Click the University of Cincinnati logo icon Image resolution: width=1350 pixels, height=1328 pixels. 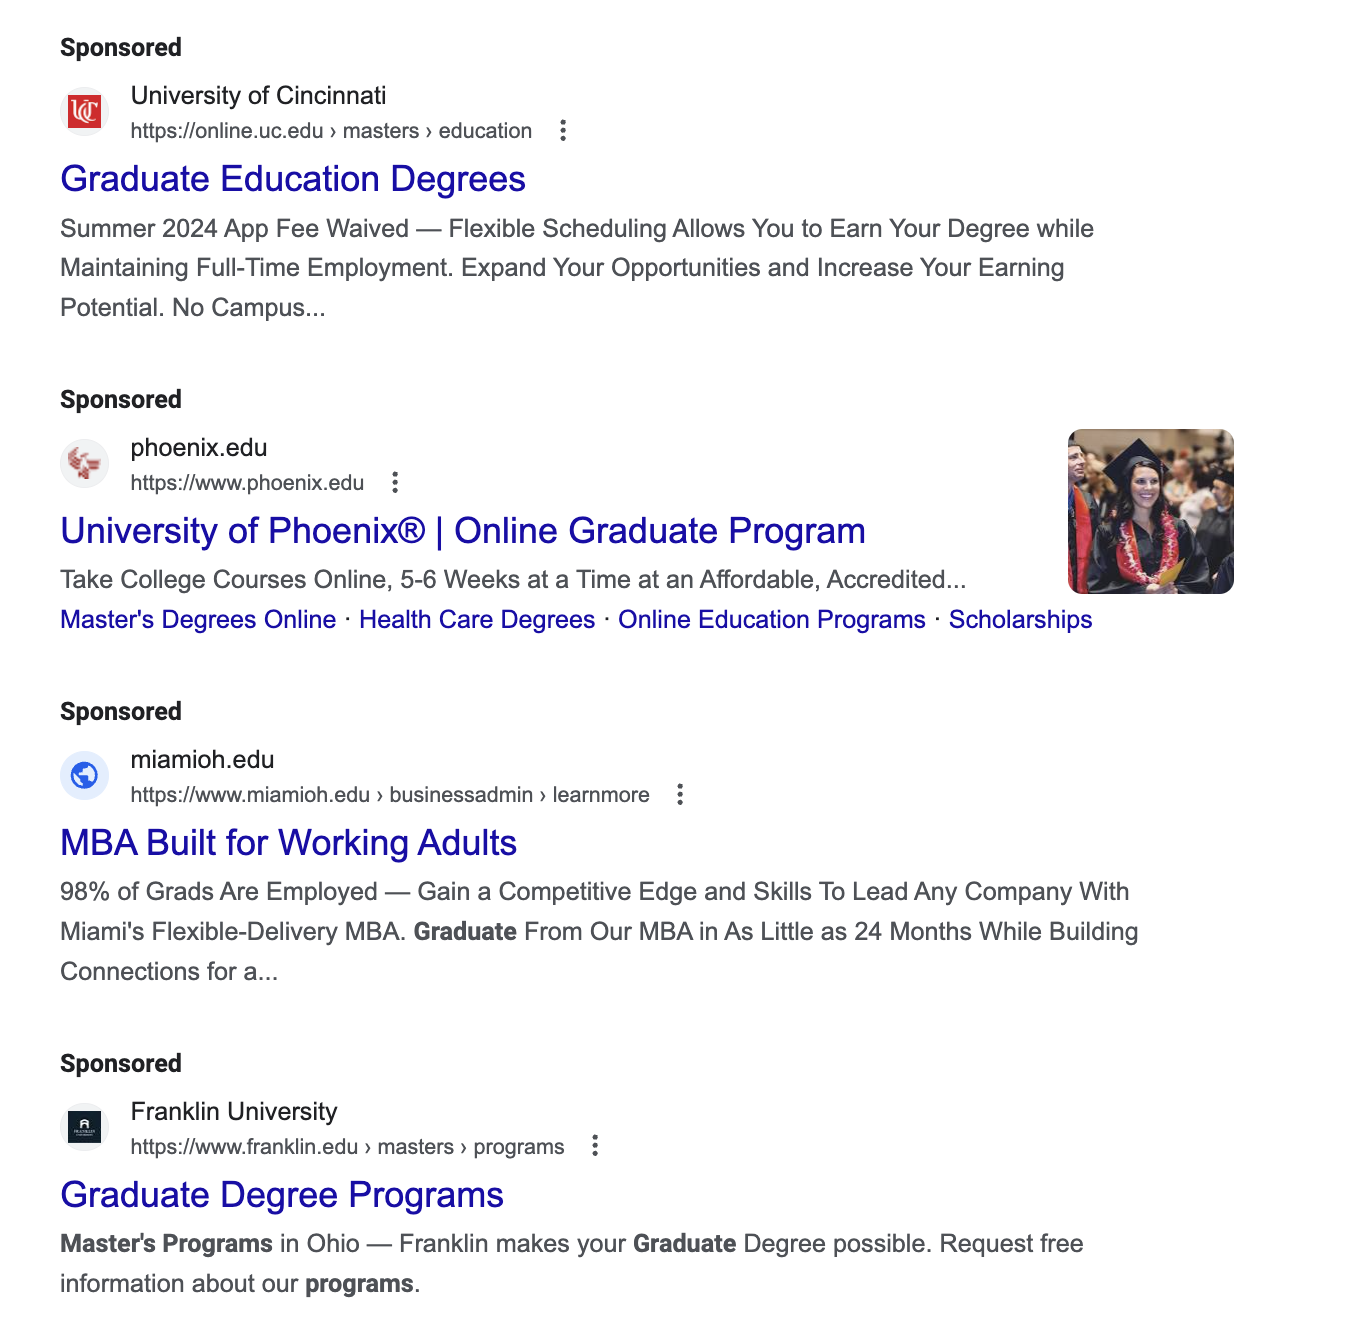[85, 111]
